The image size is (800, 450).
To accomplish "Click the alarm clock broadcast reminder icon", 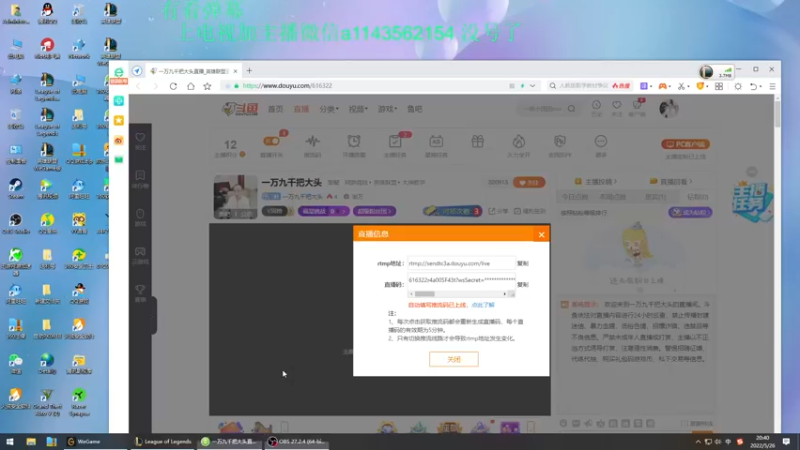I will pos(354,141).
